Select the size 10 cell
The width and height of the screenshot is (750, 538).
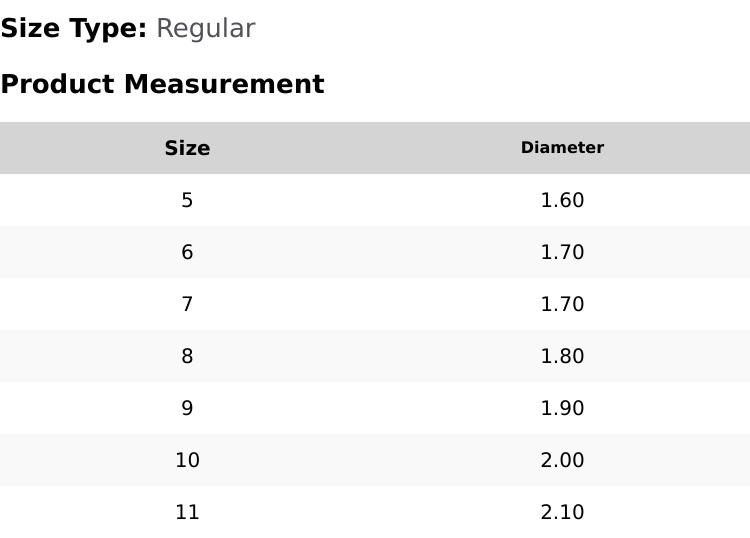click(x=187, y=460)
